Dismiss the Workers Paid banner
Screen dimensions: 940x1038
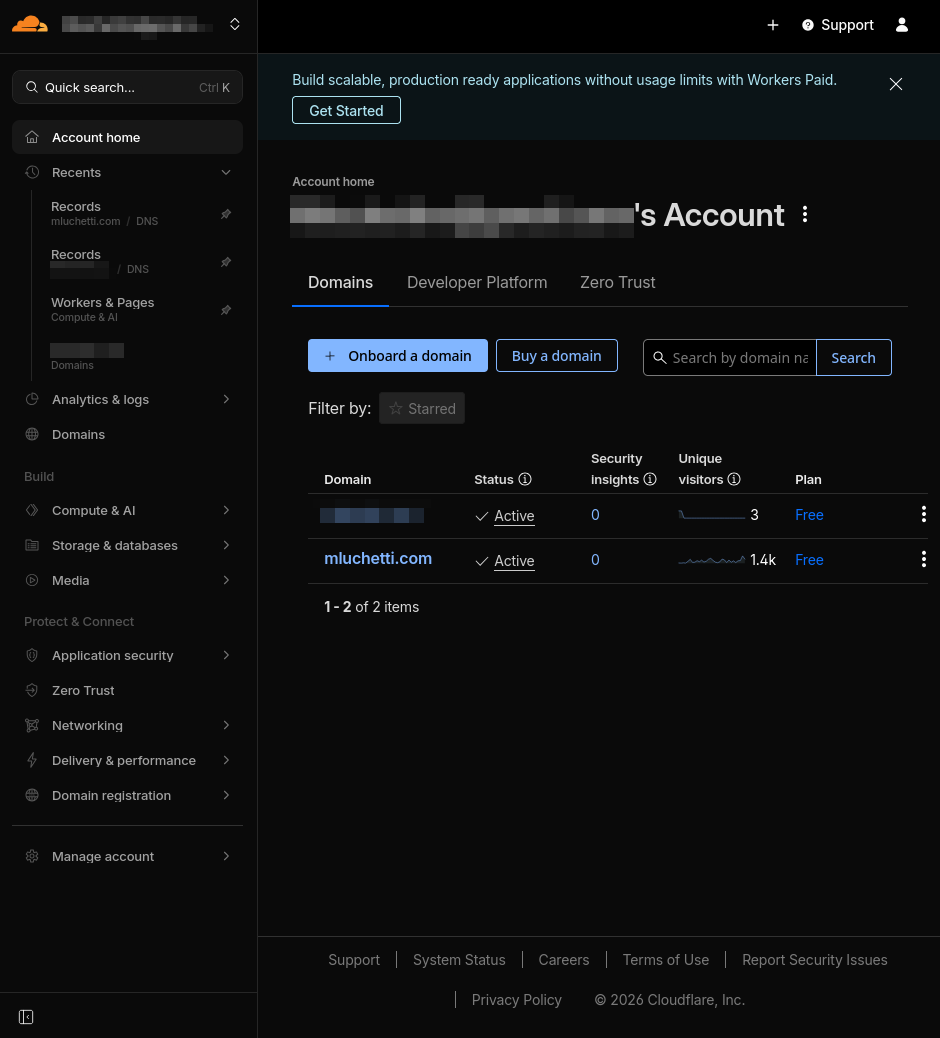(x=896, y=84)
